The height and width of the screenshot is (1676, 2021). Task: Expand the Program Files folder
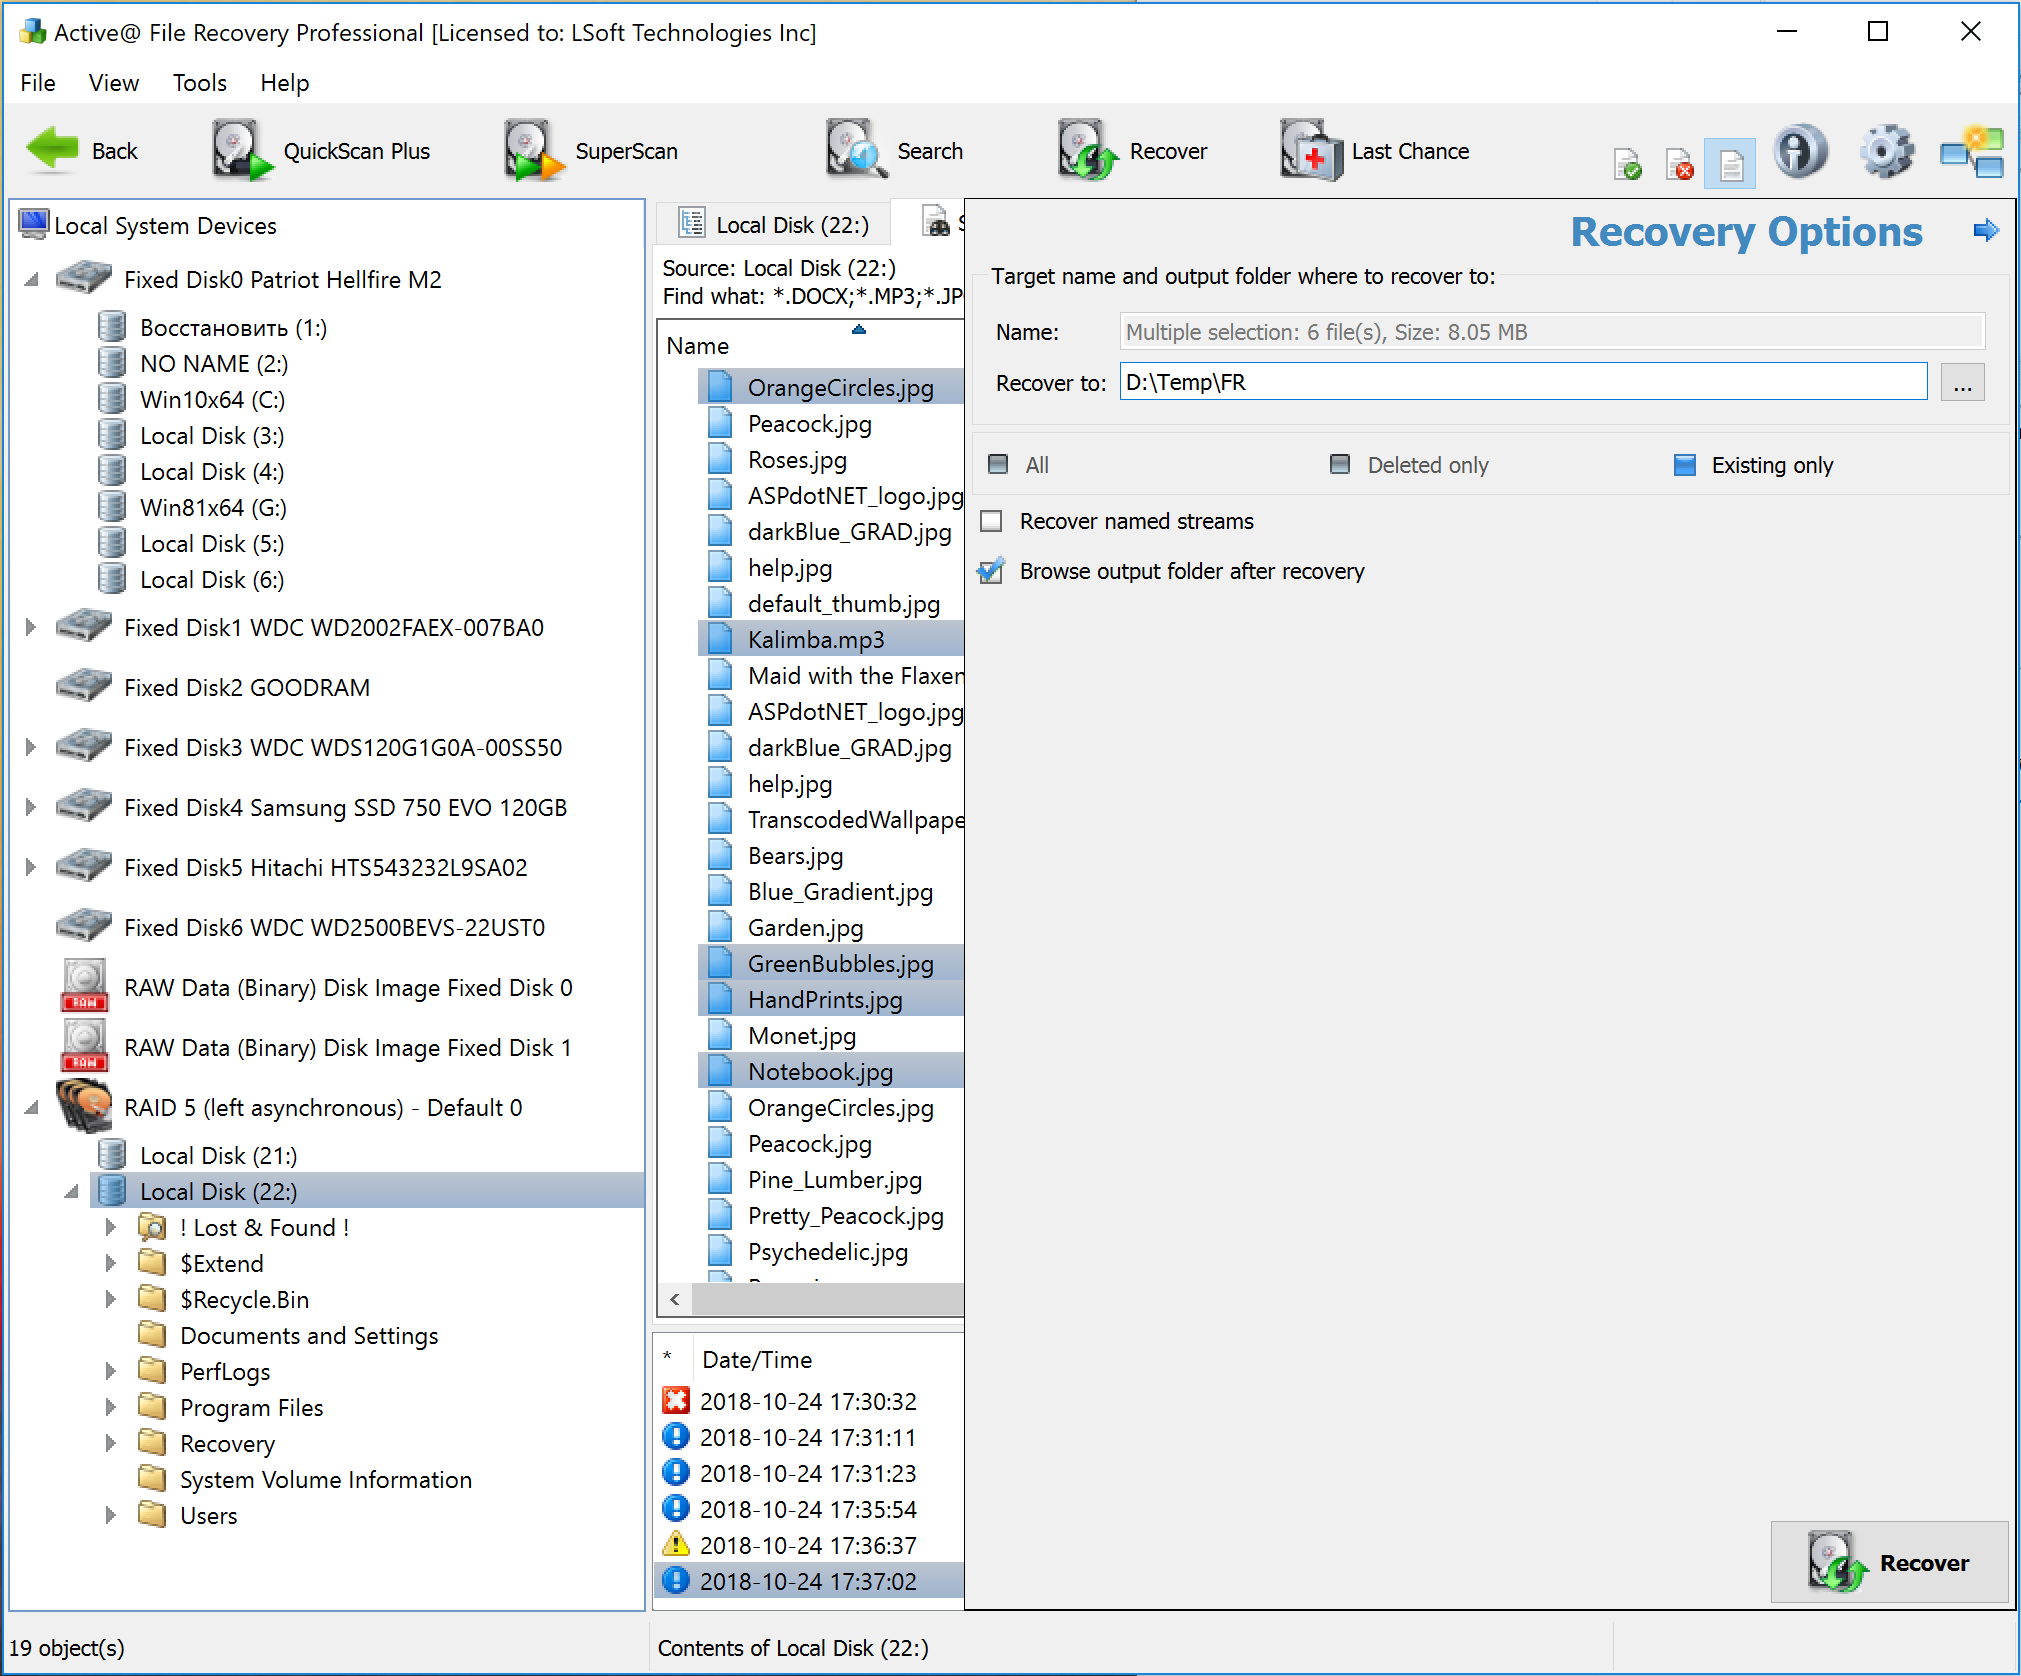[111, 1408]
